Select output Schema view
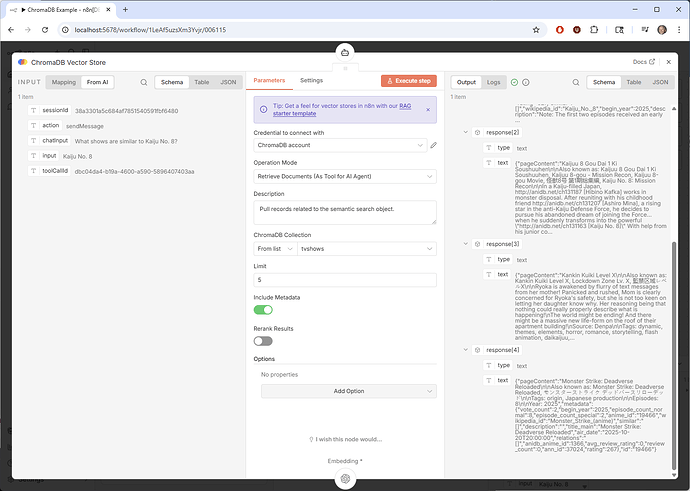The width and height of the screenshot is (690, 491). click(x=604, y=82)
